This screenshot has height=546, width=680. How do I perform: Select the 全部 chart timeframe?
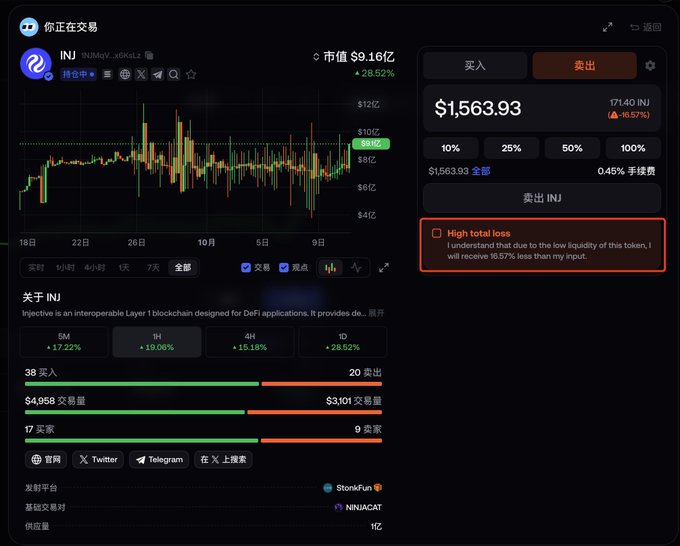183,268
